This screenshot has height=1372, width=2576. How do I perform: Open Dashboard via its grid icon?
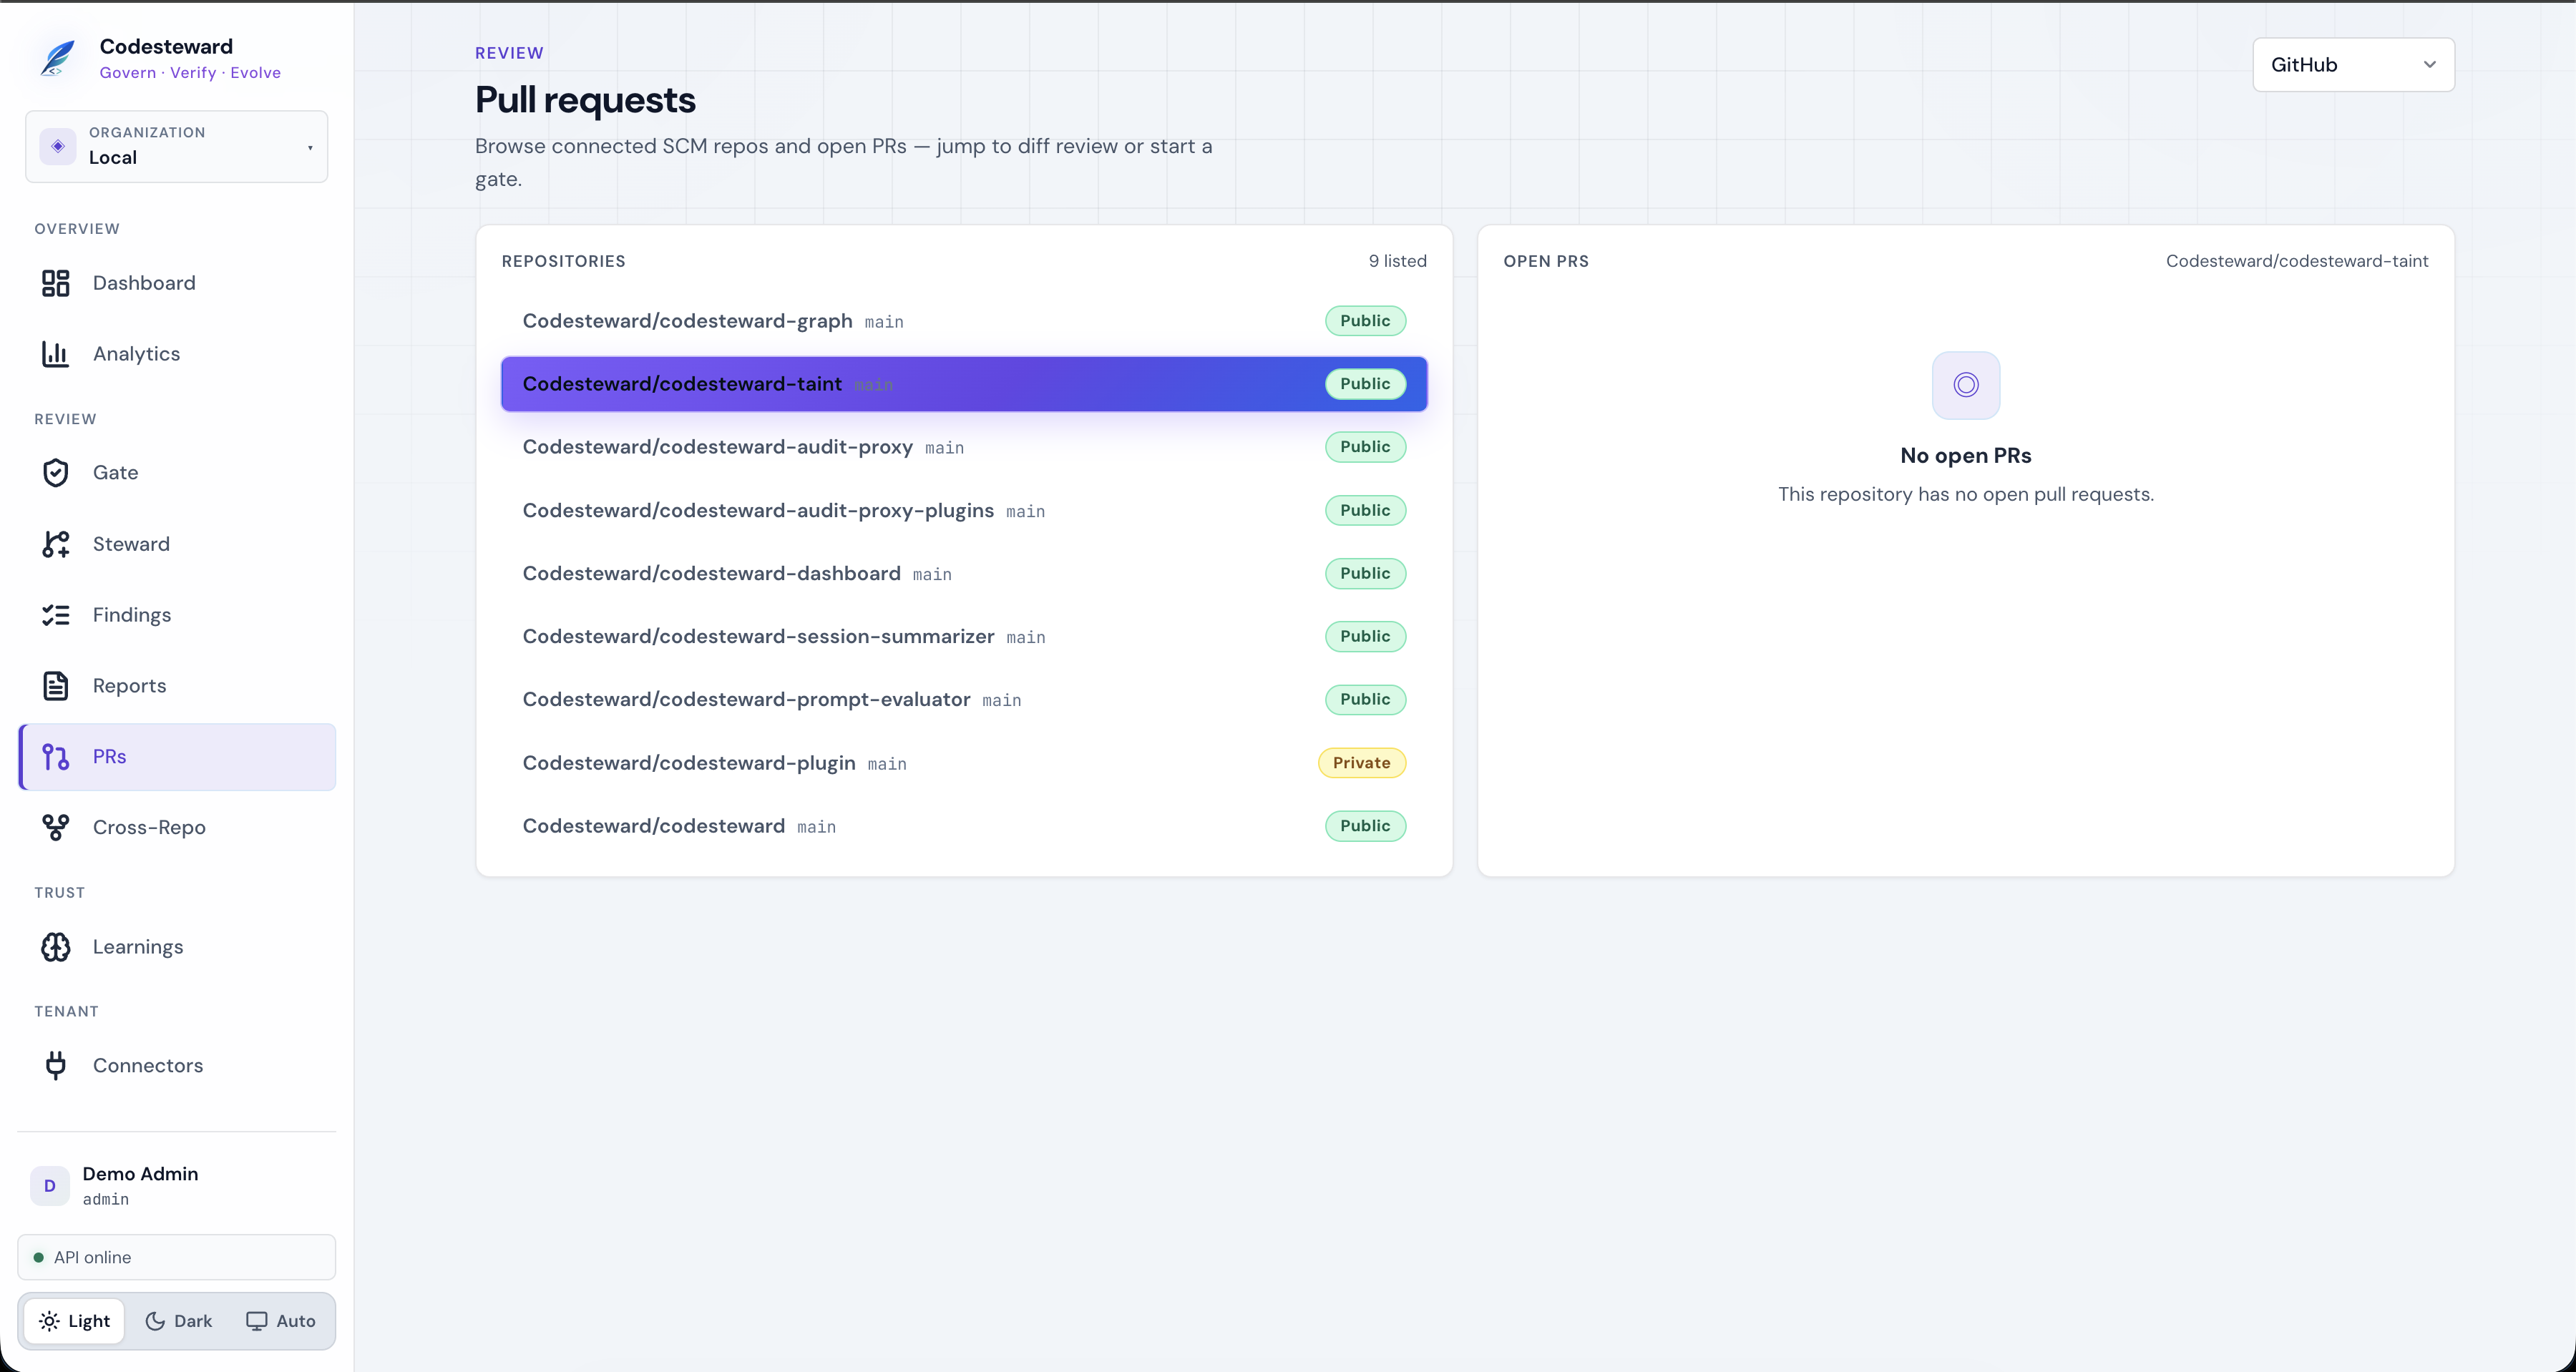click(56, 283)
